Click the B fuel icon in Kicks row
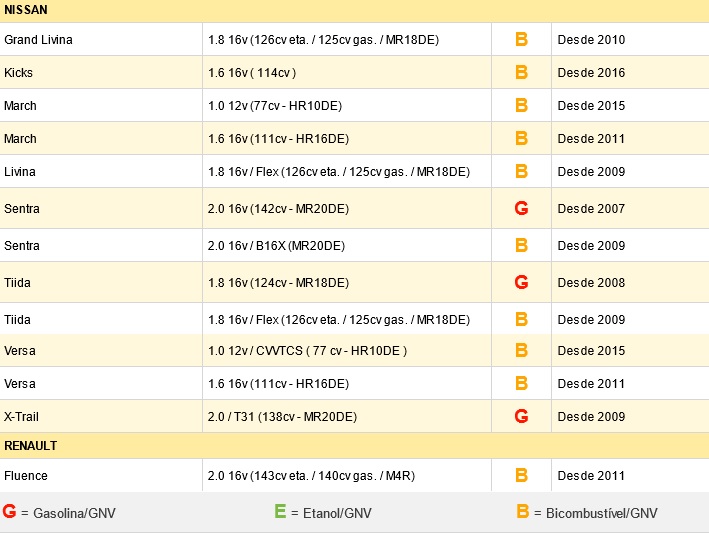Viewport: 709px width, 533px height. tap(521, 72)
